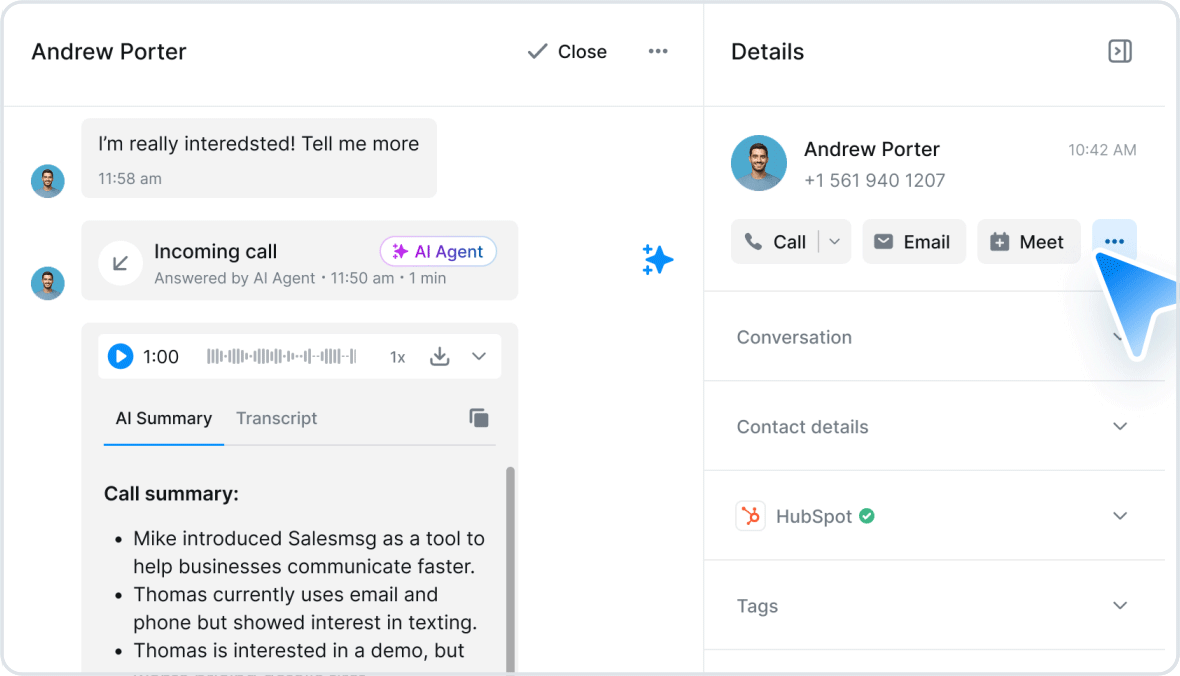The width and height of the screenshot is (1180, 676).
Task: Collapse the Details side panel
Action: tap(1120, 51)
